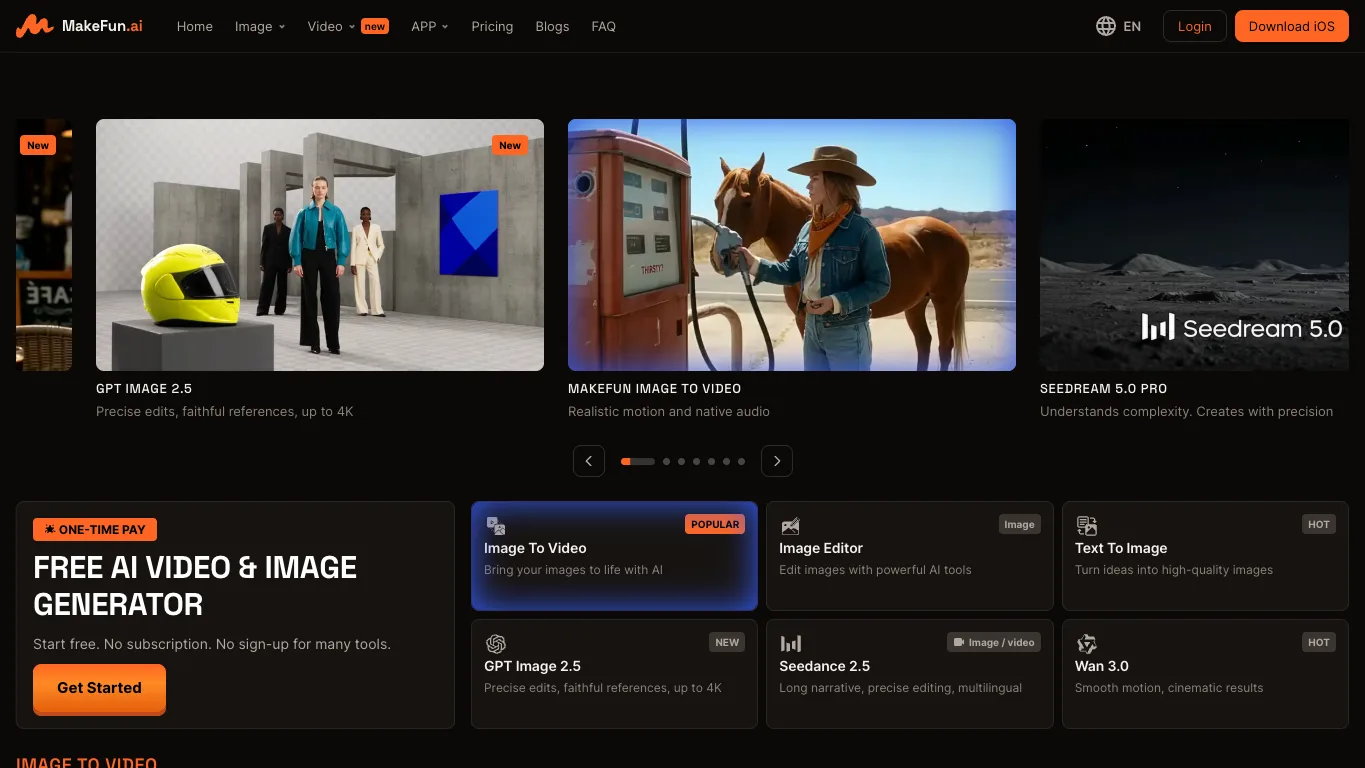The width and height of the screenshot is (1365, 768).
Task: Click the Wan 3.0 card icon
Action: tap(1086, 644)
